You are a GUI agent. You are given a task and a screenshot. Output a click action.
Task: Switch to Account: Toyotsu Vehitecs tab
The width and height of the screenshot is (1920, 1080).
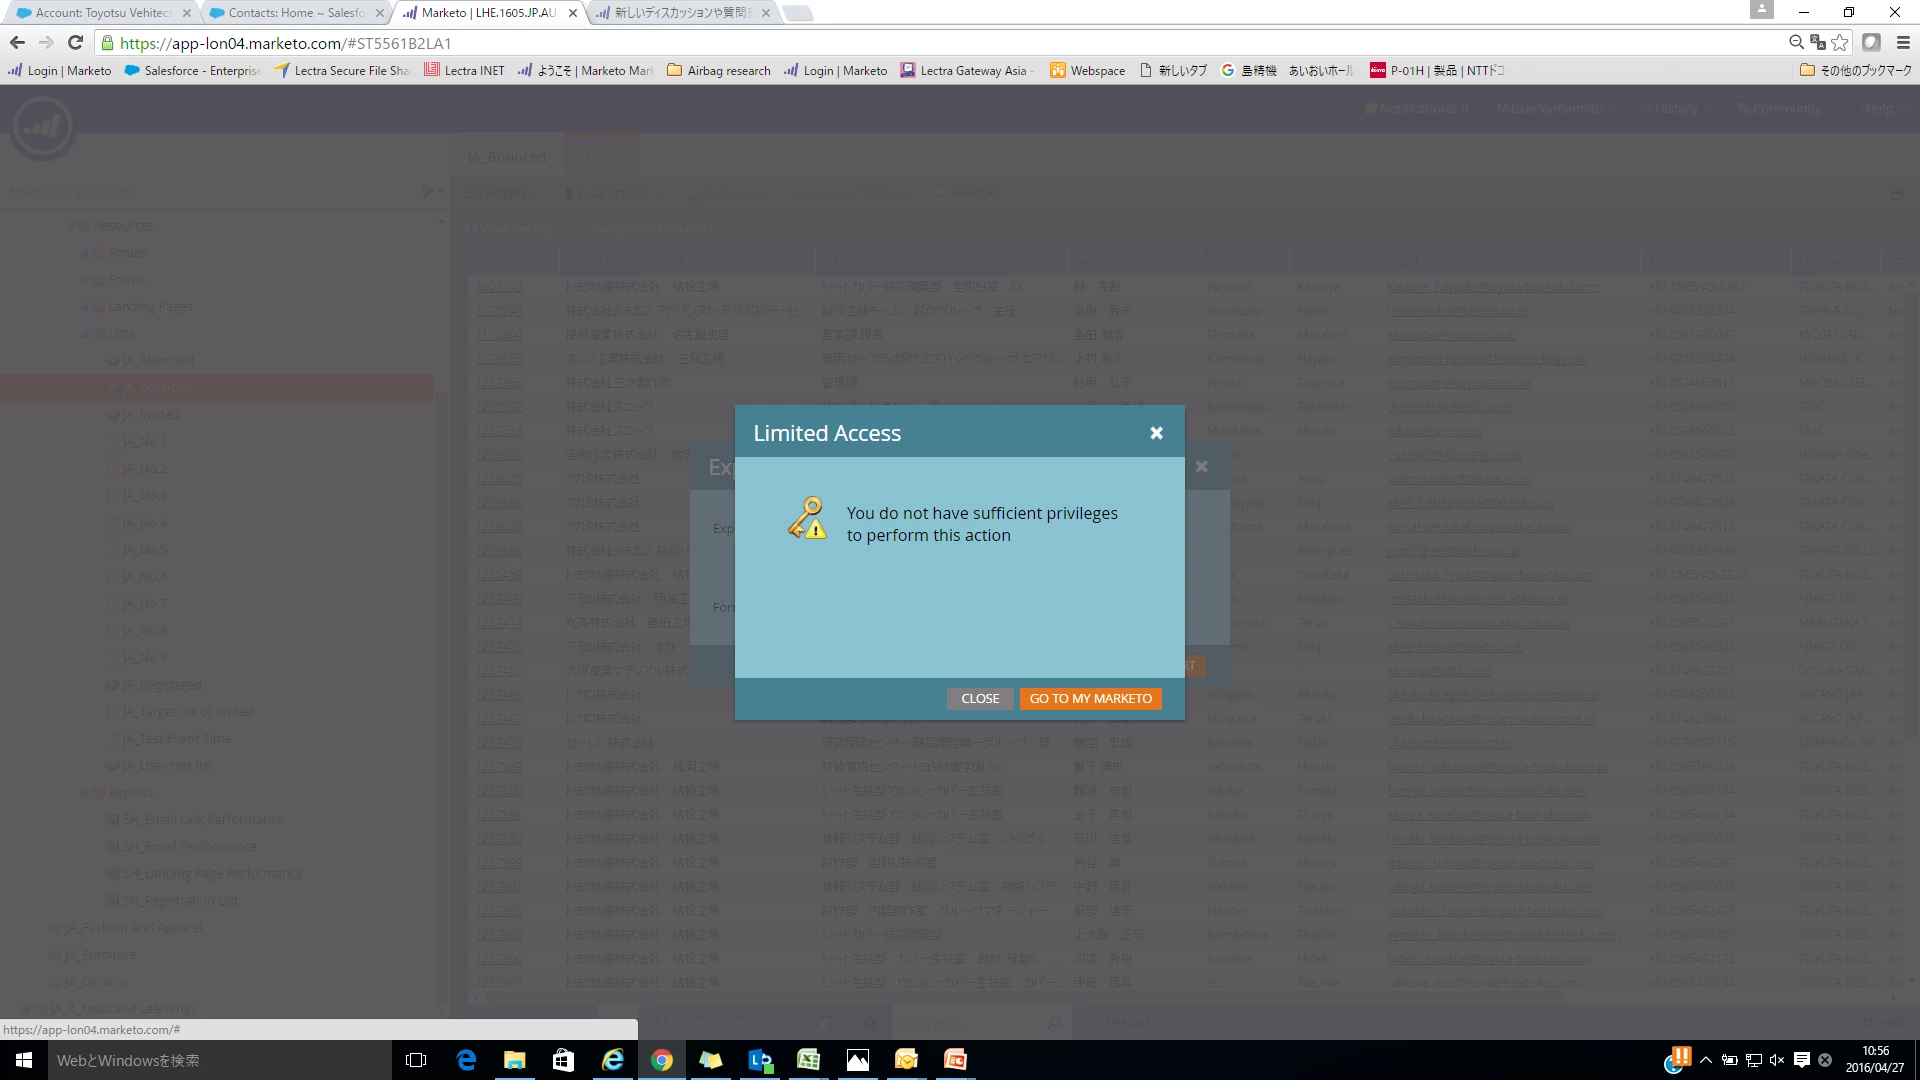click(103, 13)
